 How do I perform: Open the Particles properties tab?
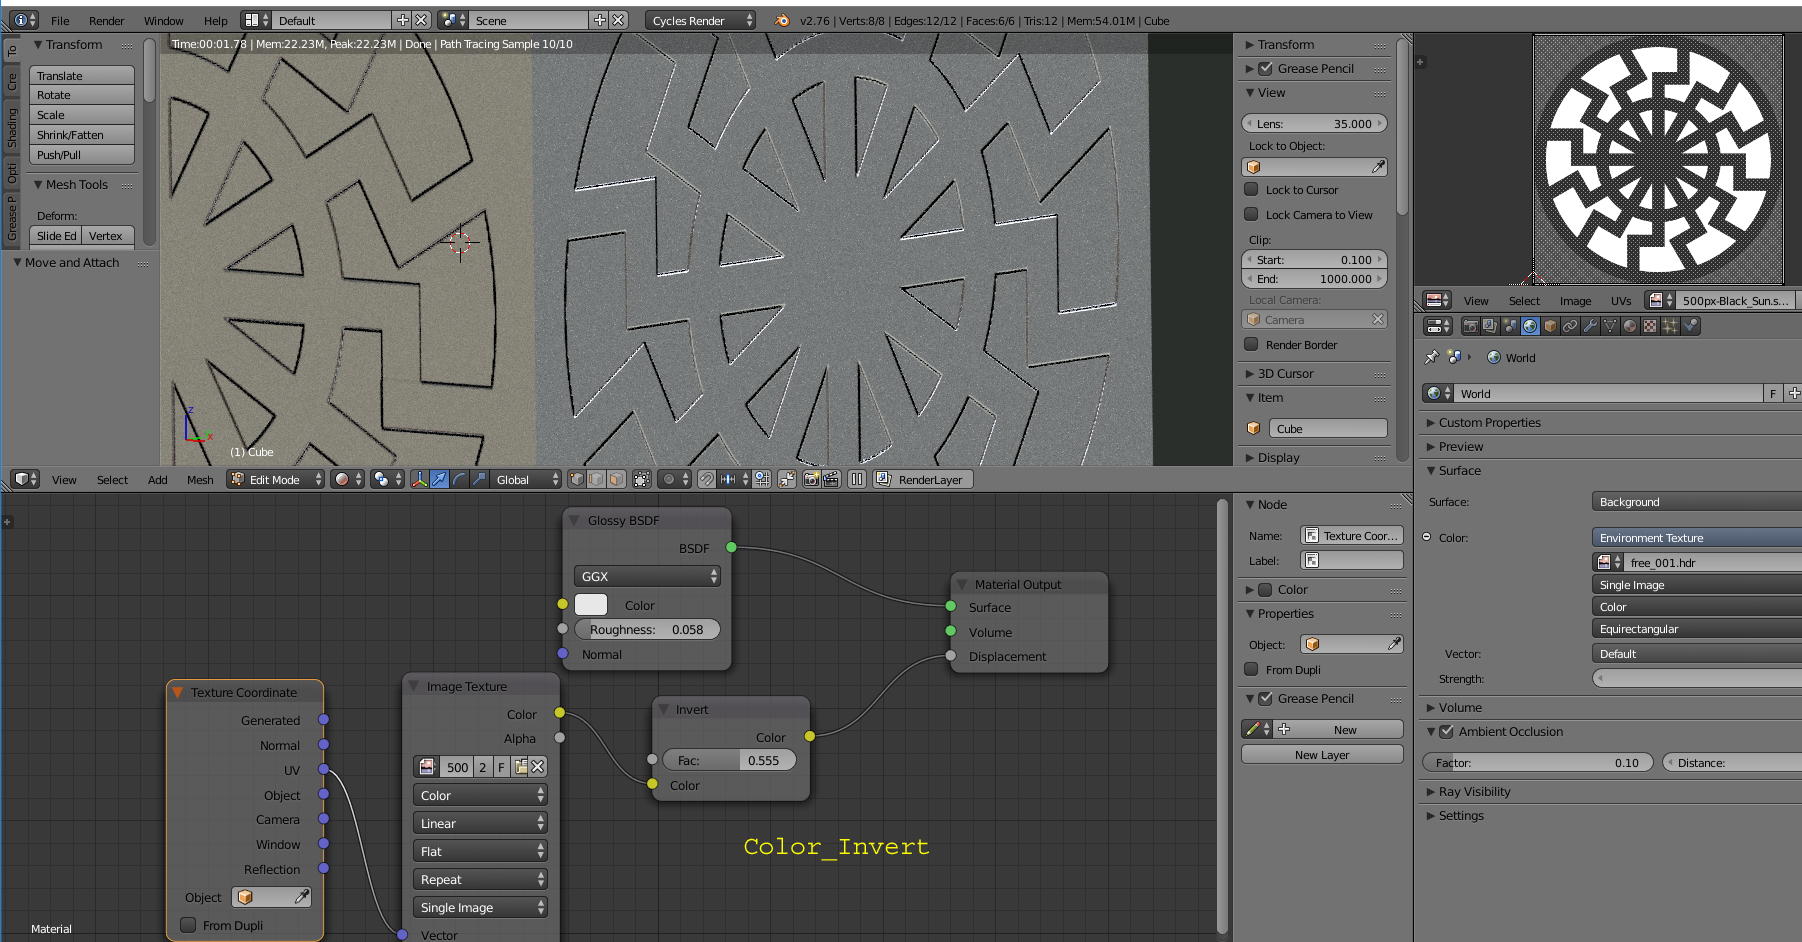pyautogui.click(x=1670, y=326)
